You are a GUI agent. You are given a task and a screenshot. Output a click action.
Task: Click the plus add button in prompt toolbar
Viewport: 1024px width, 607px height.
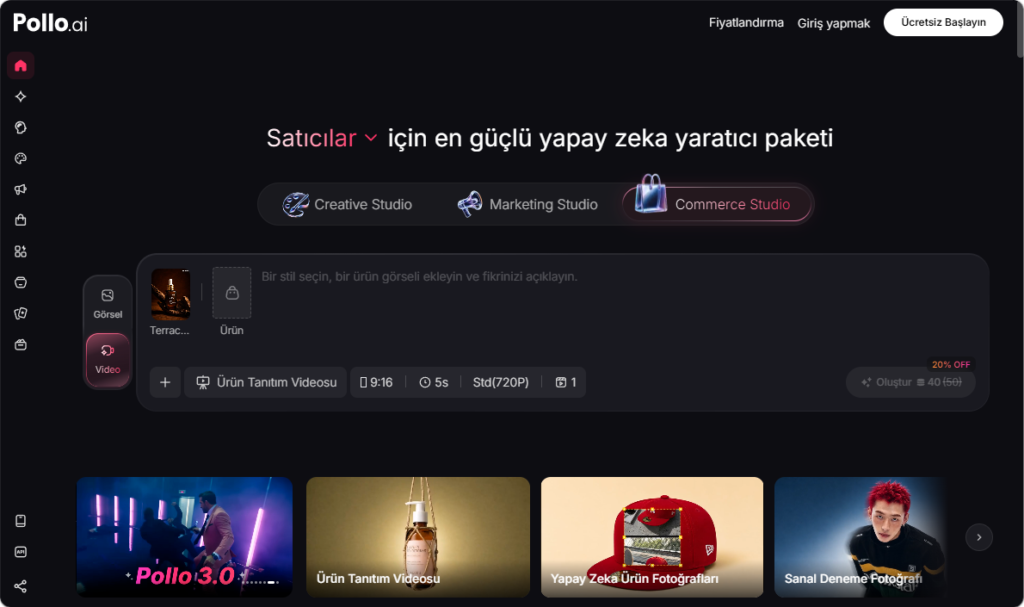pos(165,382)
